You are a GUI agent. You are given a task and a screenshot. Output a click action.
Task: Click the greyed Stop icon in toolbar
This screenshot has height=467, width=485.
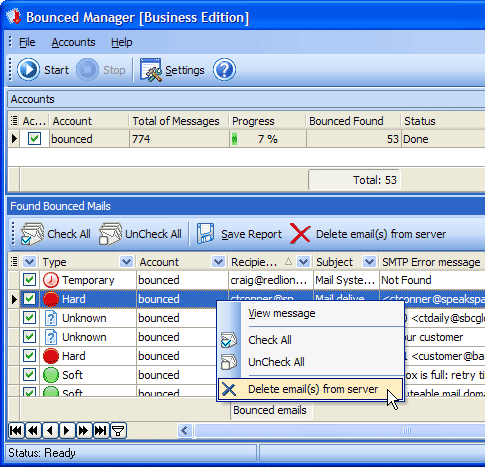point(87,70)
